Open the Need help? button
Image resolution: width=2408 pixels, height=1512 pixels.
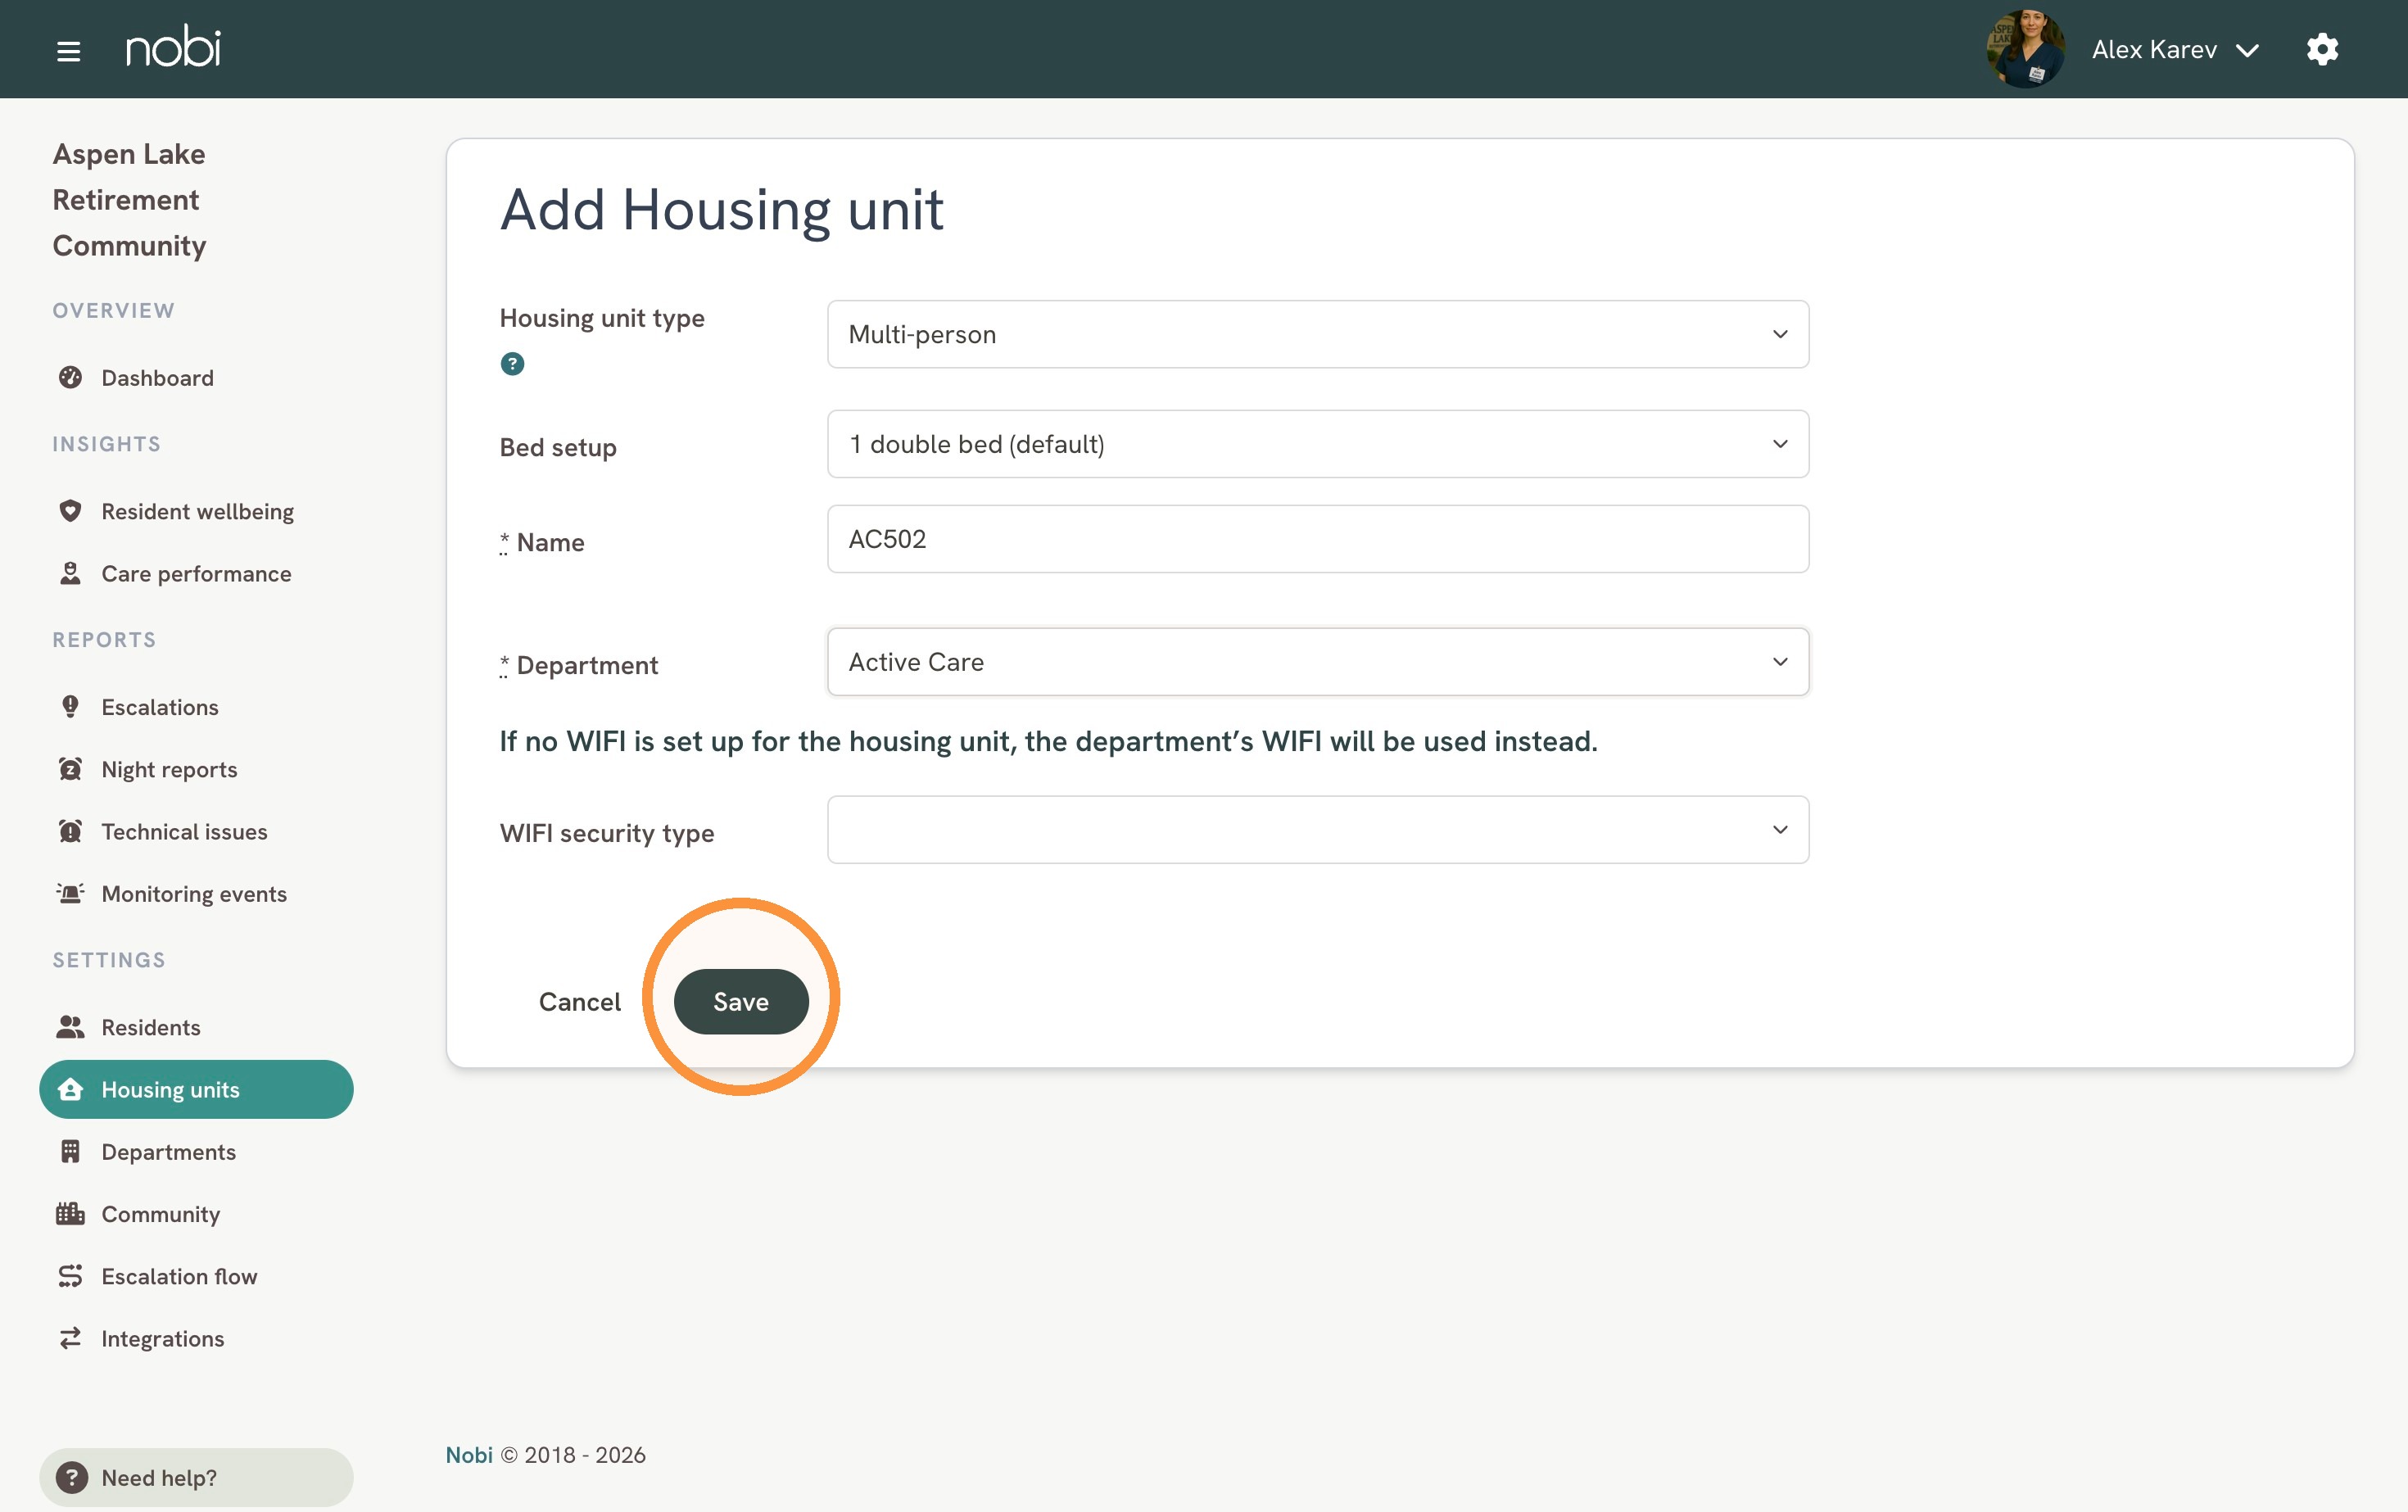coord(196,1477)
